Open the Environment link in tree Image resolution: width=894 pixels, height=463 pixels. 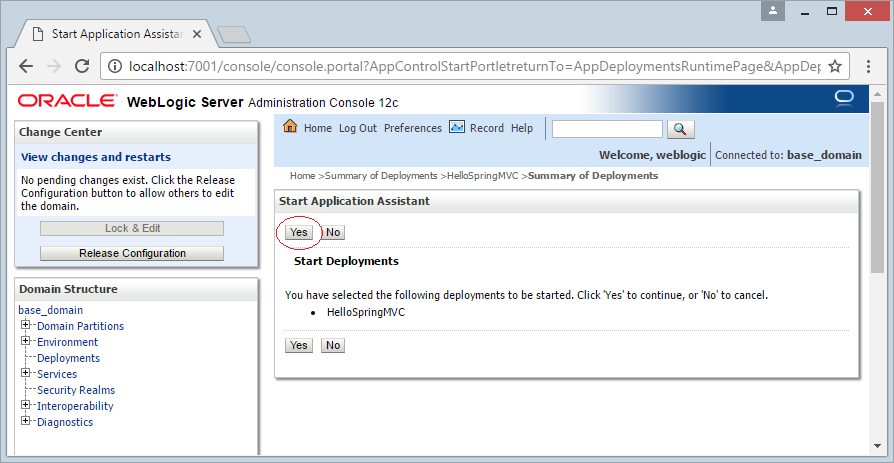[x=67, y=342]
